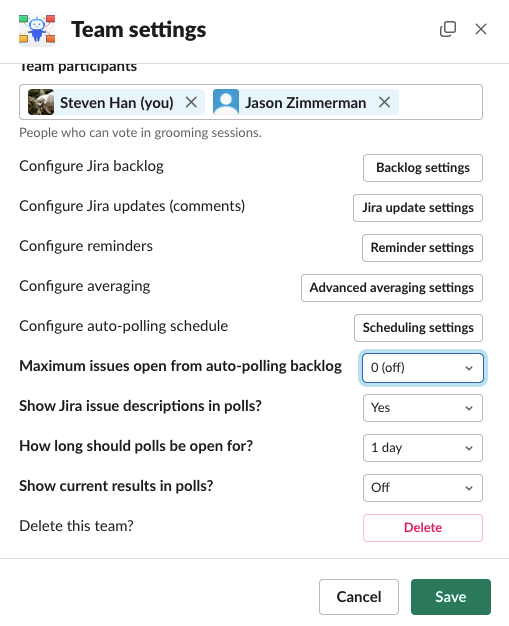Open Backlog settings
Viewport: 509px width, 626px height.
click(x=423, y=168)
